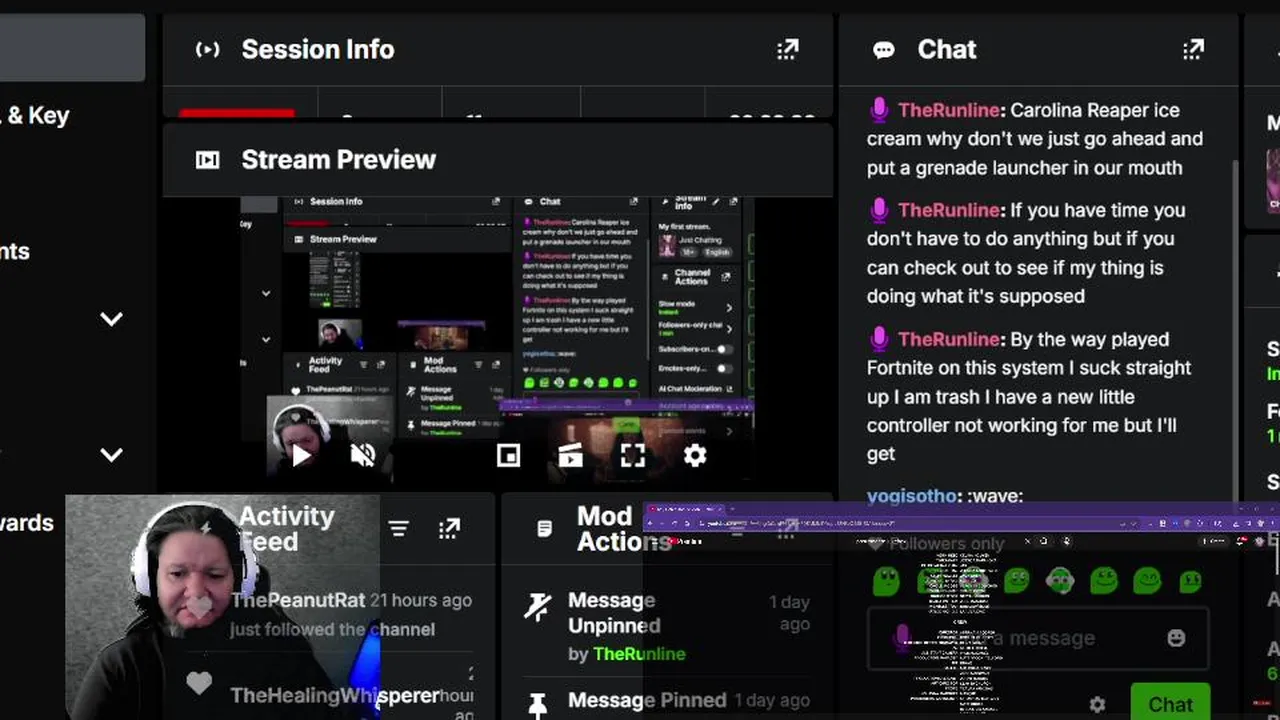The width and height of the screenshot is (1280, 720).
Task: Click TheRunline on Carolina Reaper message
Action: (949, 110)
